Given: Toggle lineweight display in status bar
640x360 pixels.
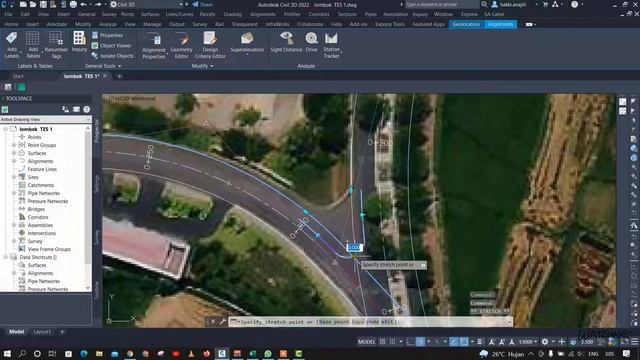Looking at the screenshot, I should tap(480, 342).
